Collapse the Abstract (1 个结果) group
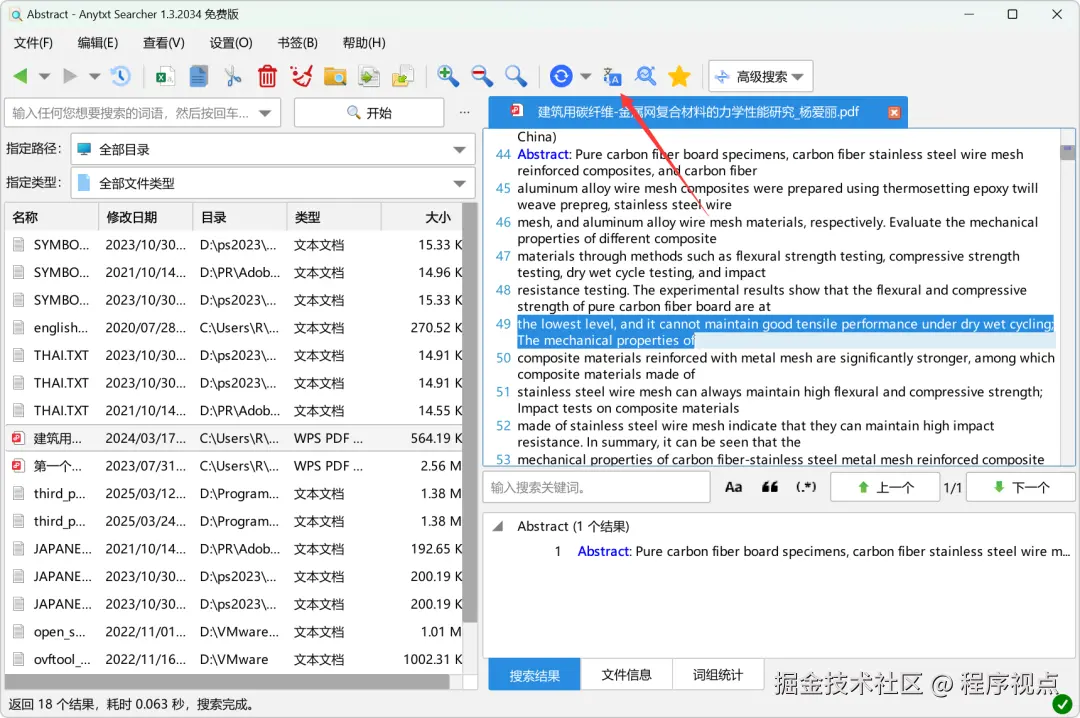This screenshot has width=1080, height=718. pyautogui.click(x=497, y=526)
